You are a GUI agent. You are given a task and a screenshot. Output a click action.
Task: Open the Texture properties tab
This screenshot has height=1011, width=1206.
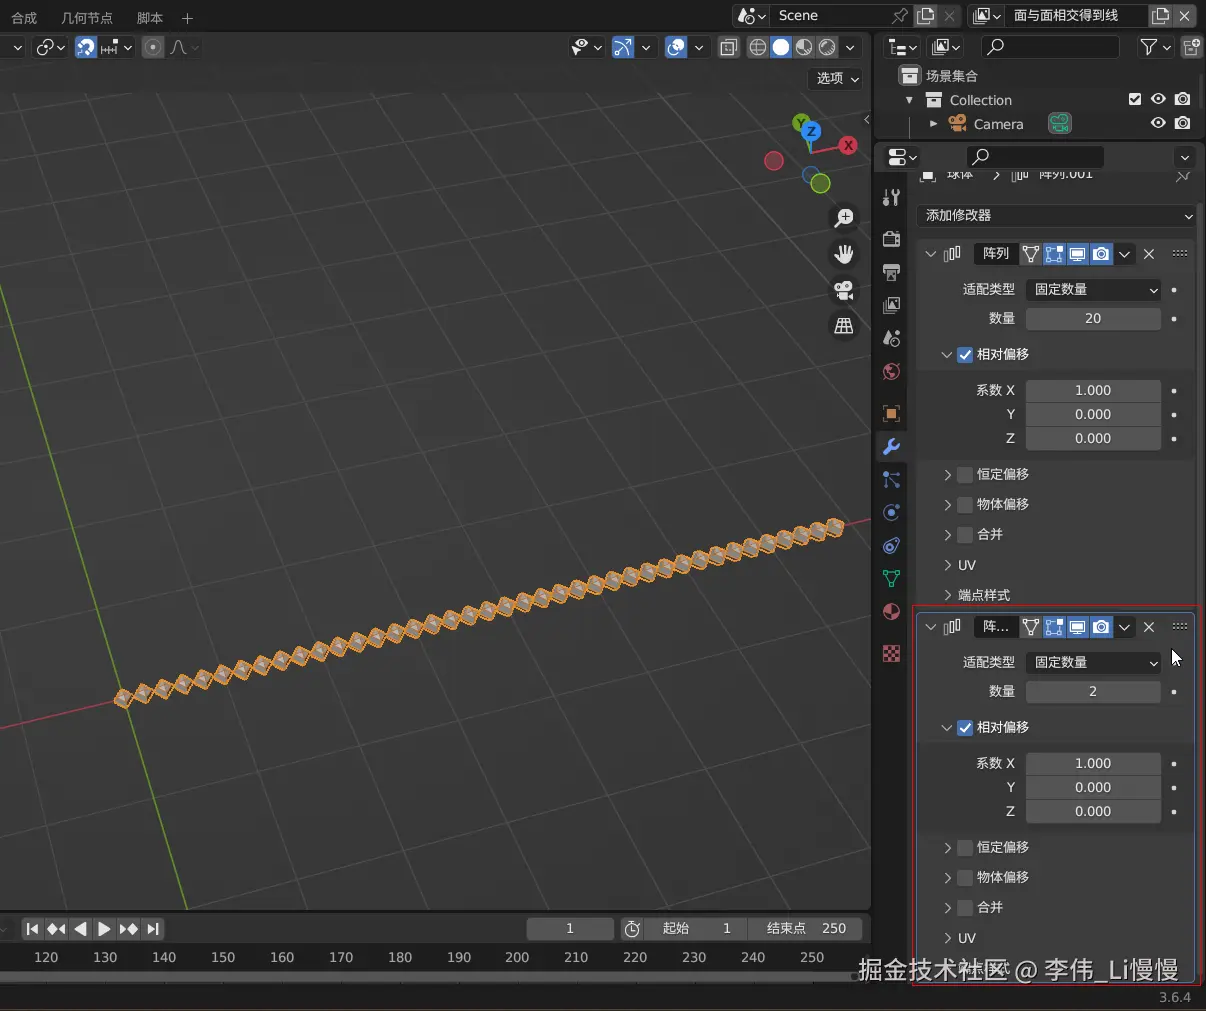tap(891, 654)
